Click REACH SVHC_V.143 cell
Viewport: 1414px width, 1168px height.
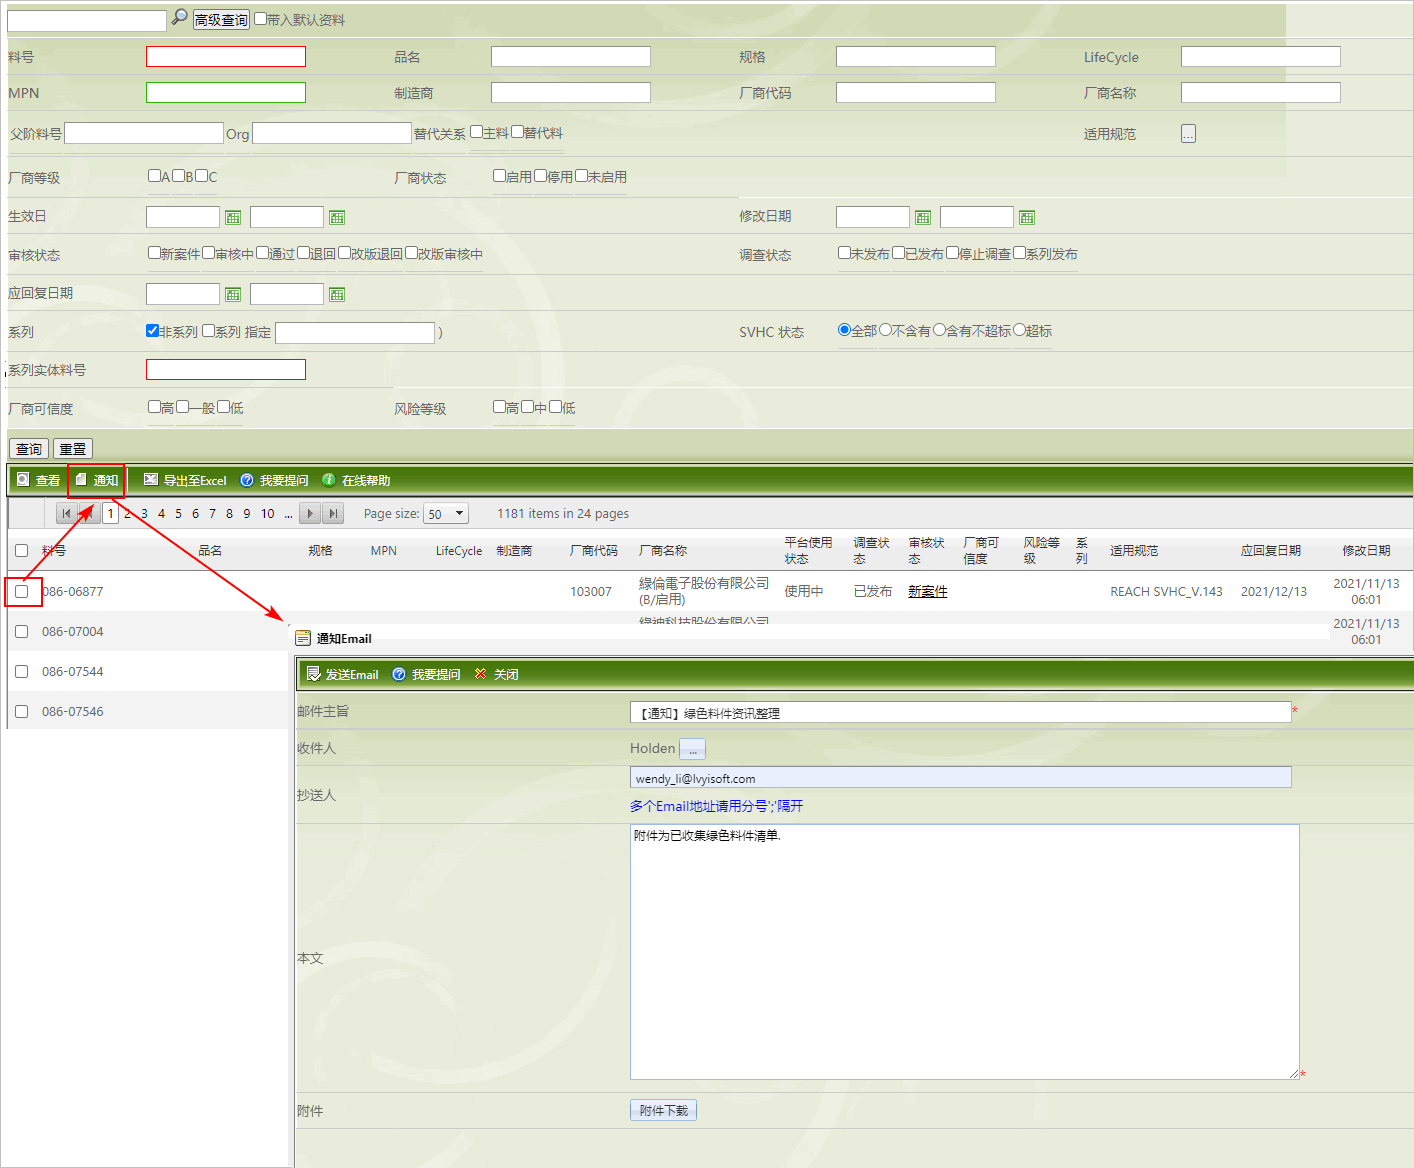1166,591
